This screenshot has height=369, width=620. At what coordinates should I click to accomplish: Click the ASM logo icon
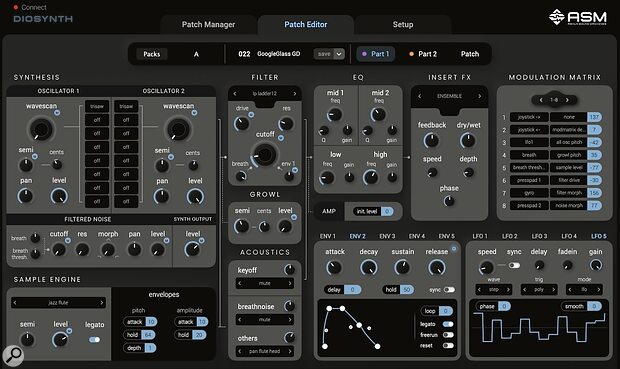click(x=556, y=17)
